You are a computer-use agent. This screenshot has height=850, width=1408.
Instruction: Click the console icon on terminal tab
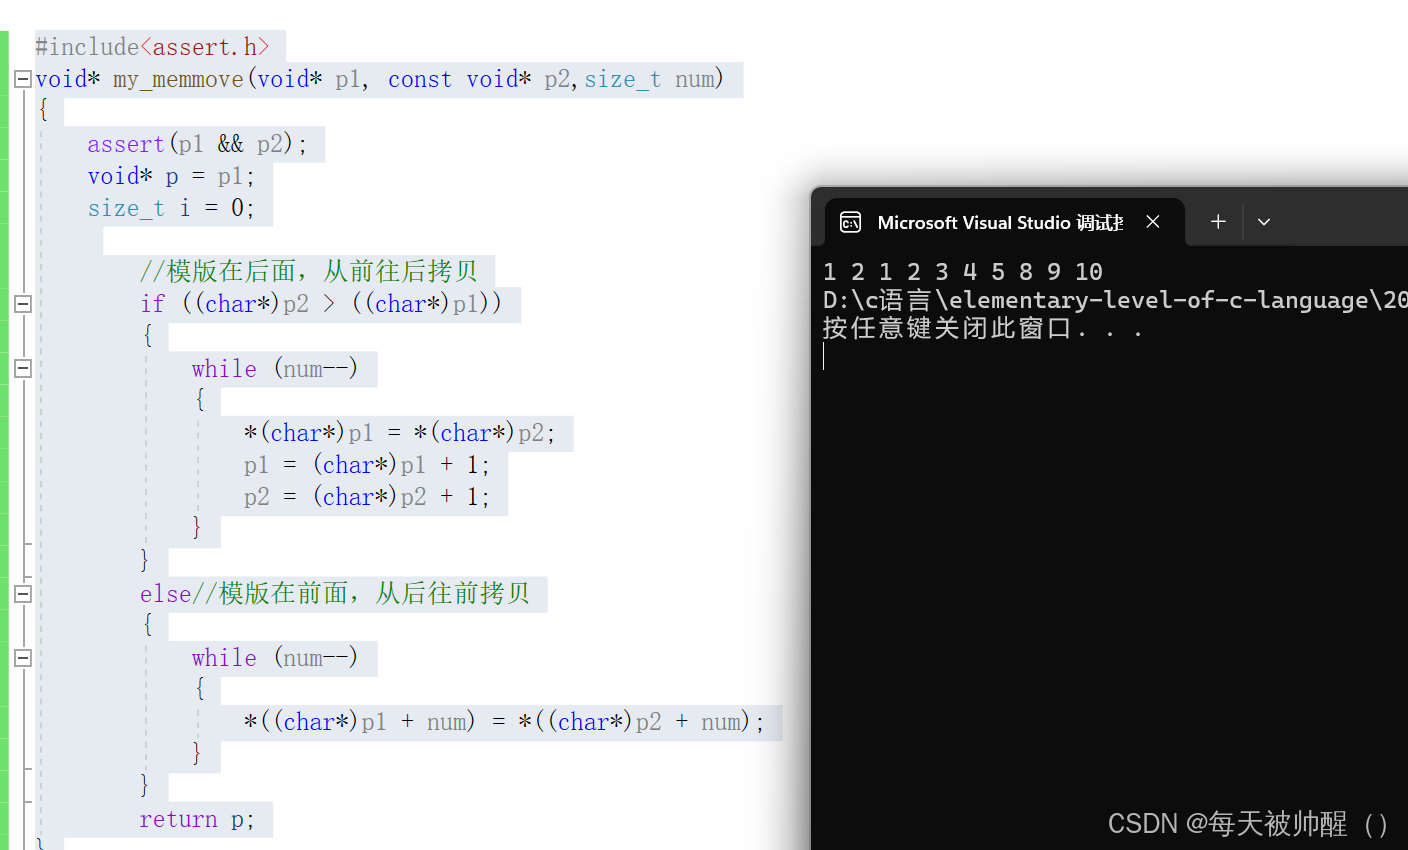[850, 222]
